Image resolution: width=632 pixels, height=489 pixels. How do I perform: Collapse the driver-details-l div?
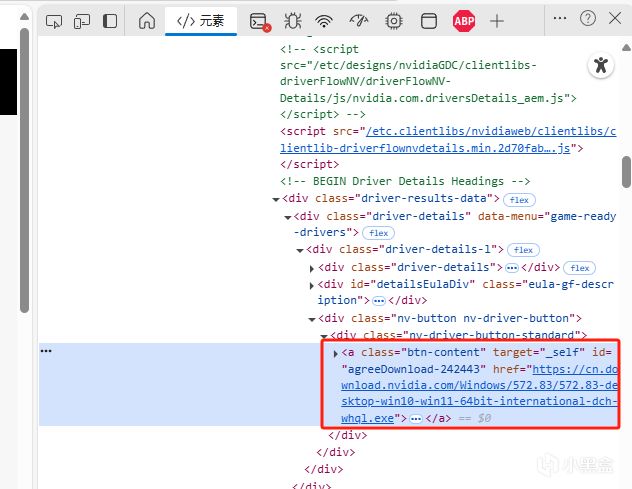point(300,250)
